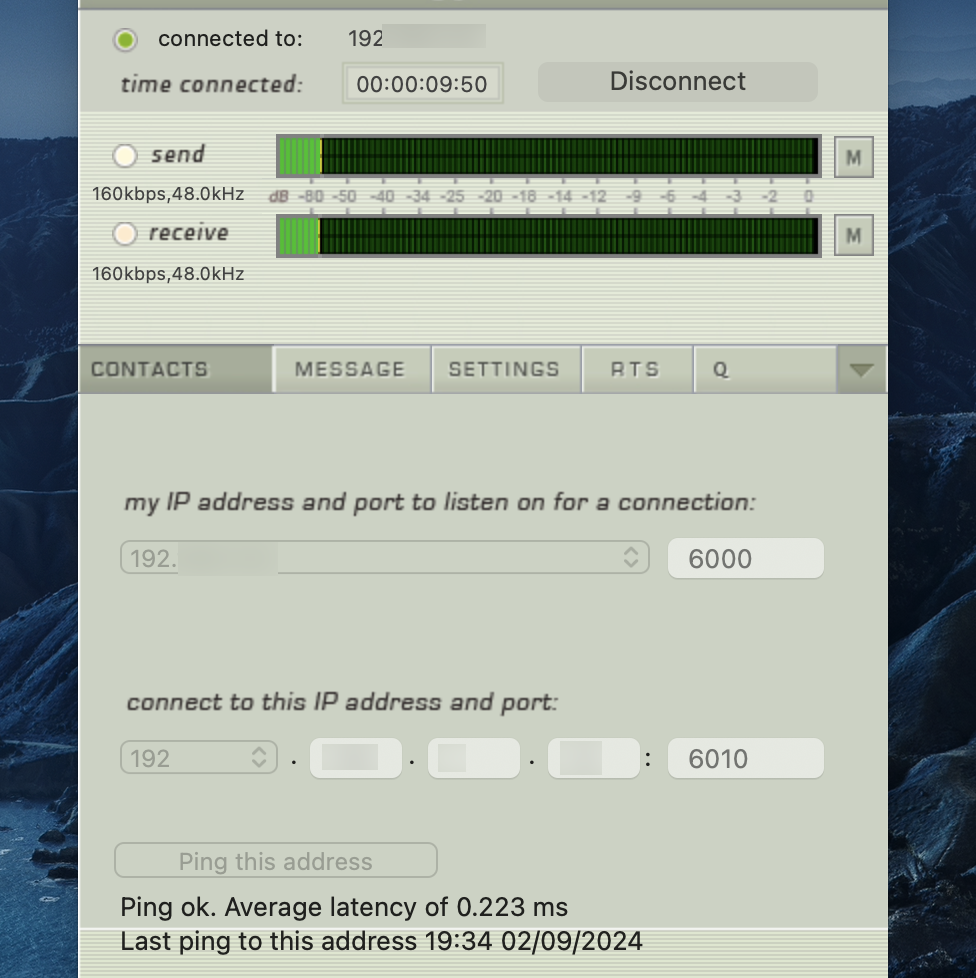The width and height of the screenshot is (976, 978).
Task: Click the green connected status indicator
Action: pyautogui.click(x=125, y=40)
